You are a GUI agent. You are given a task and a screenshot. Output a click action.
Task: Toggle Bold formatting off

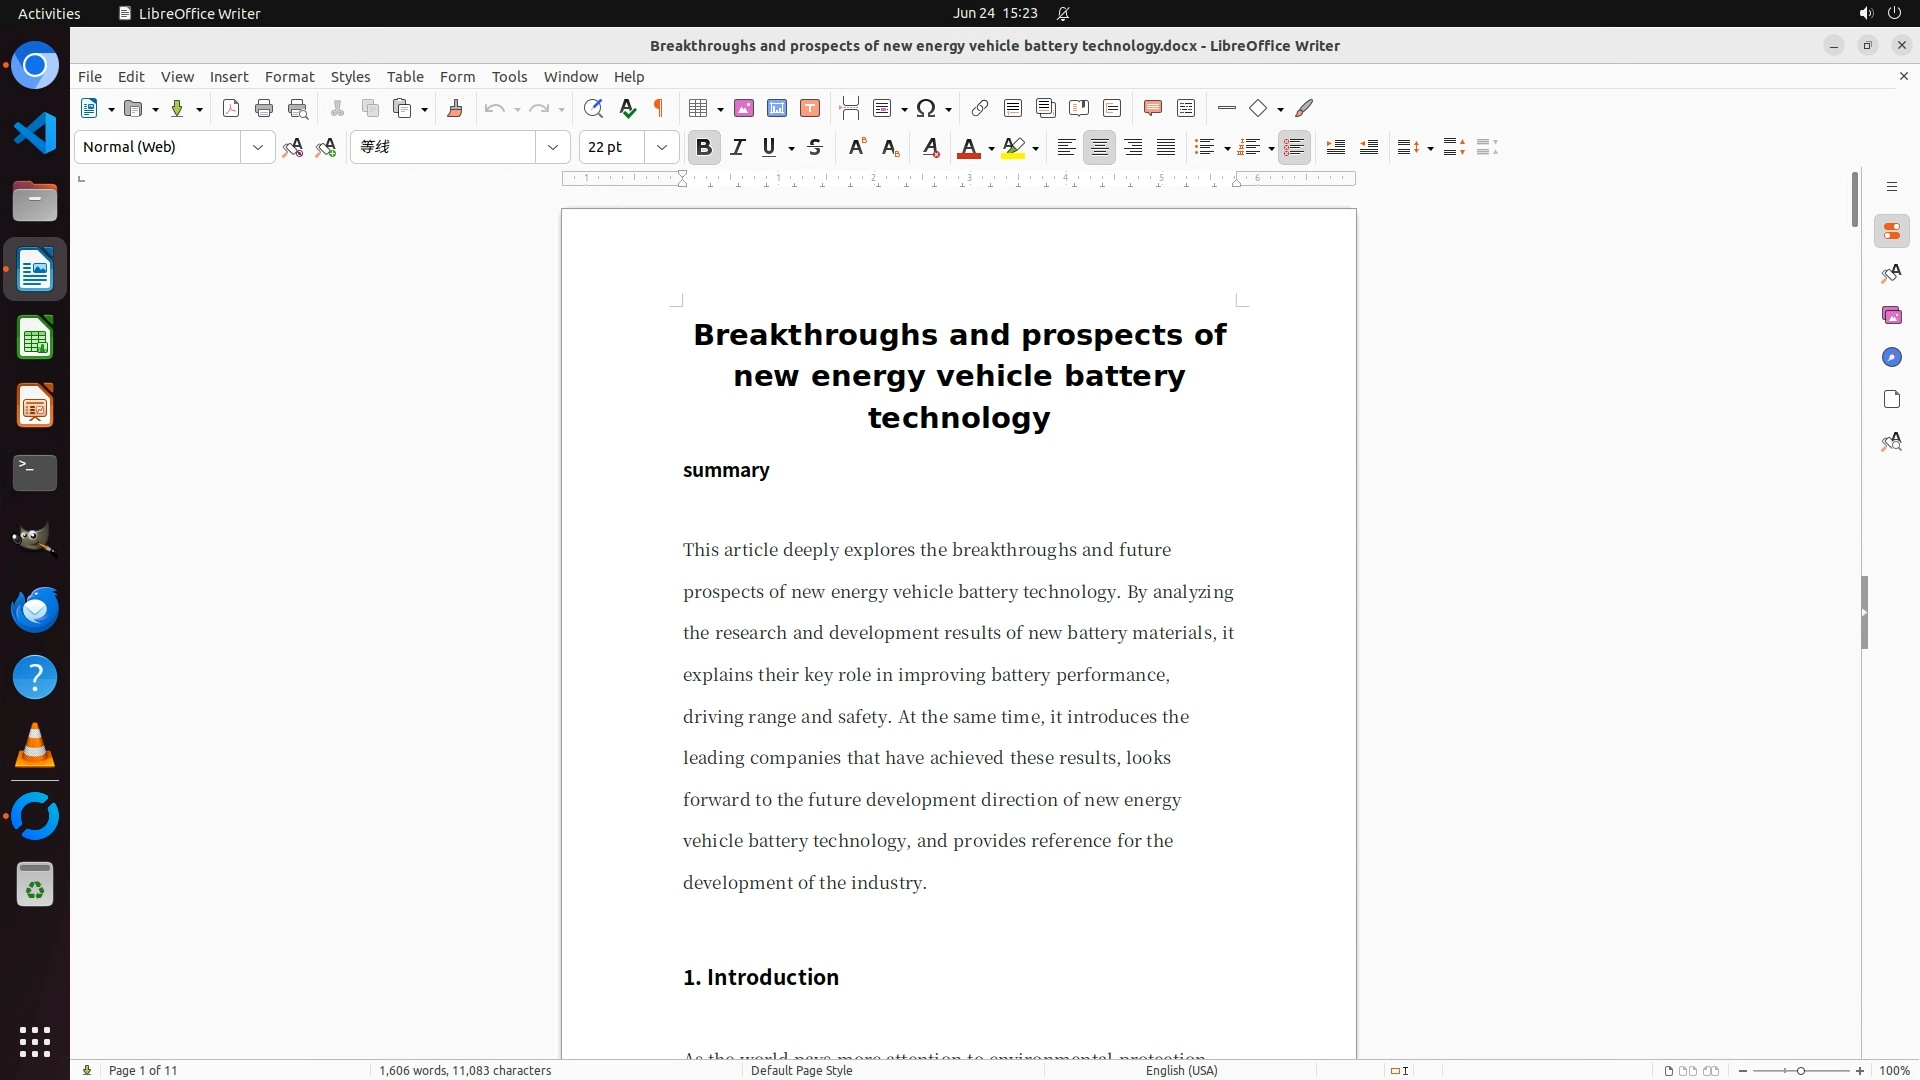704,148
